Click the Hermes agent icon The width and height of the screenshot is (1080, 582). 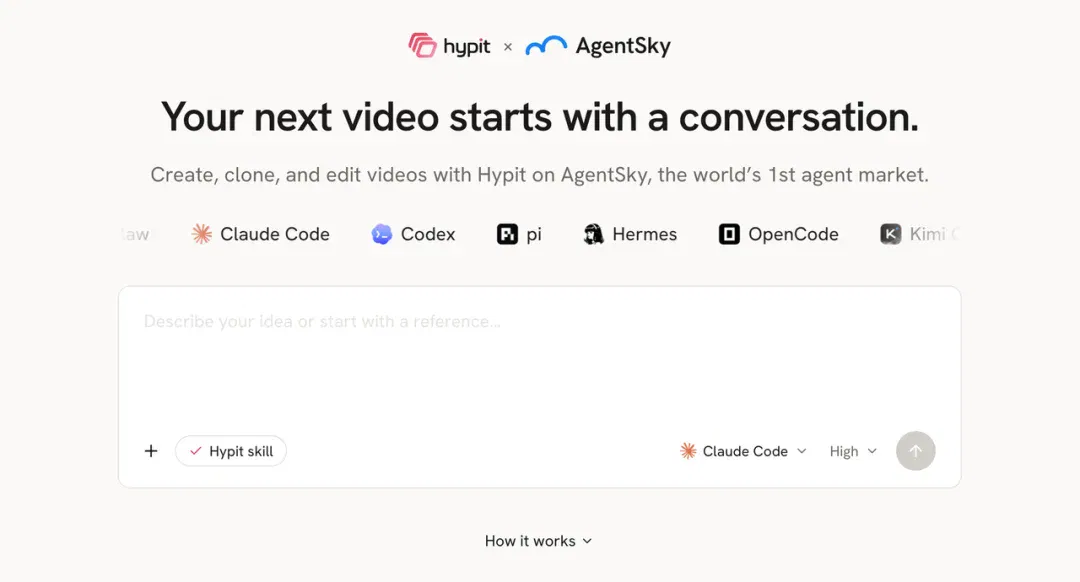pyautogui.click(x=593, y=234)
